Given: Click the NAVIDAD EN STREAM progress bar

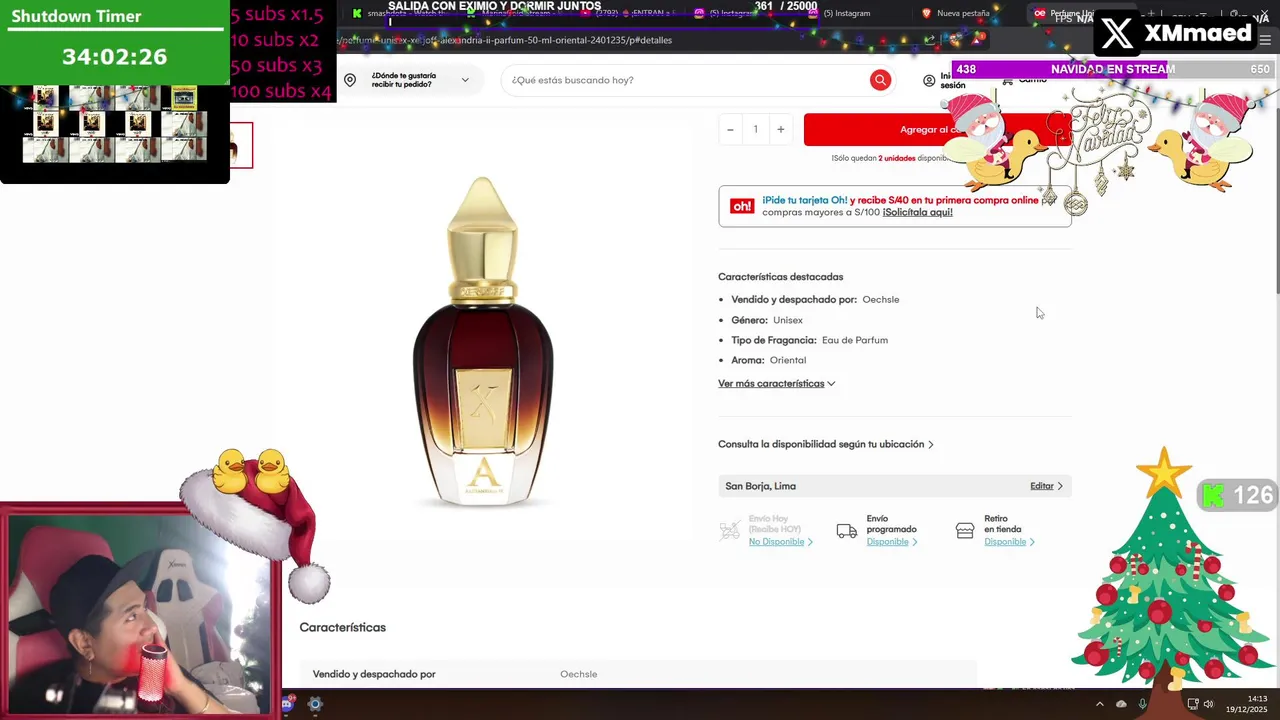Looking at the screenshot, I should pos(1112,69).
